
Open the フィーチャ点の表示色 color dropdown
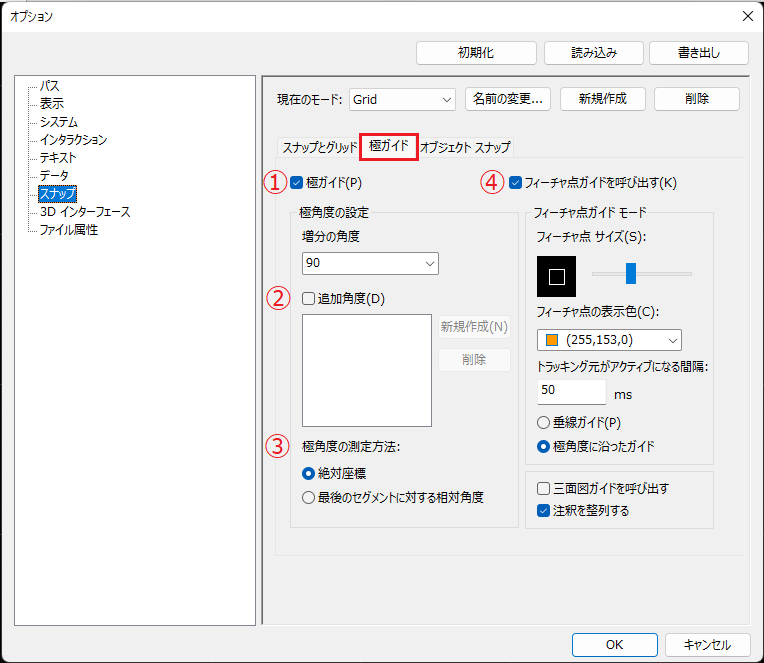tap(608, 340)
